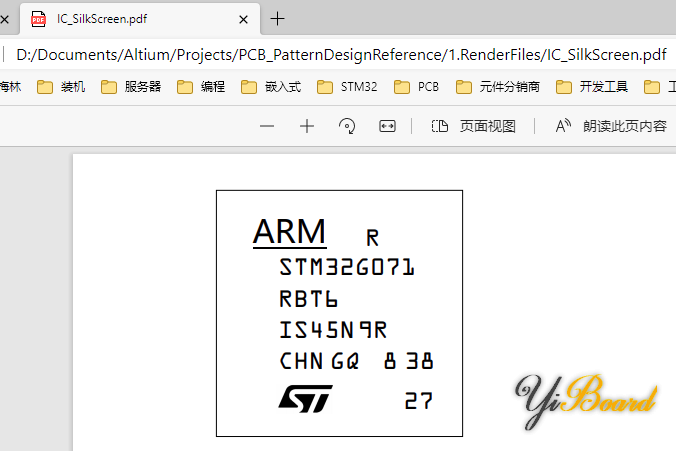Screen dimensions: 676x451
Task: Zoom out the PDF with the minus icon
Action: [267, 126]
